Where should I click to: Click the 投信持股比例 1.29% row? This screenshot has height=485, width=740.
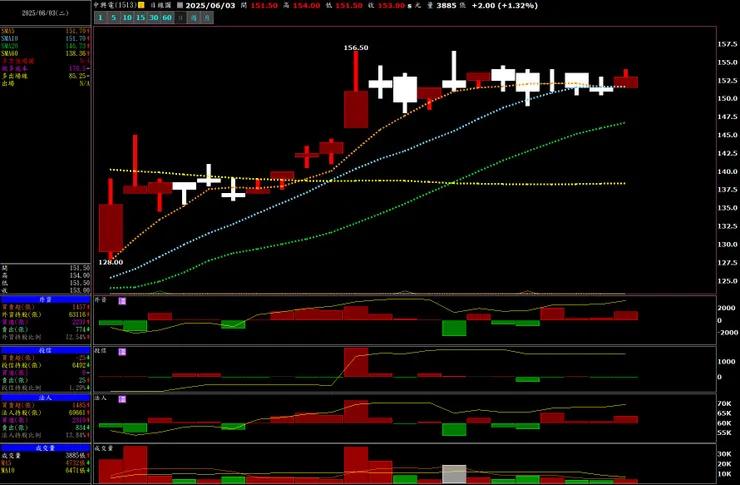coord(45,388)
